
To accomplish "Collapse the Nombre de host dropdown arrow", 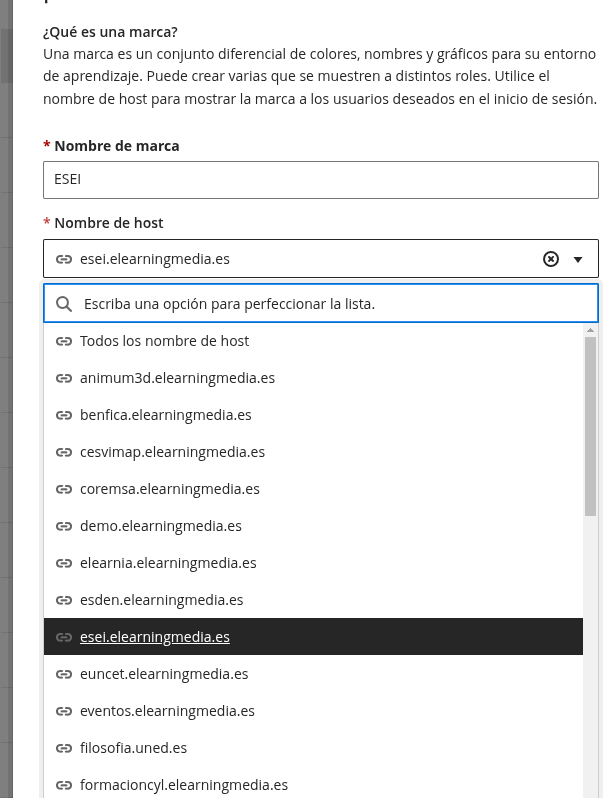I will point(577,260).
